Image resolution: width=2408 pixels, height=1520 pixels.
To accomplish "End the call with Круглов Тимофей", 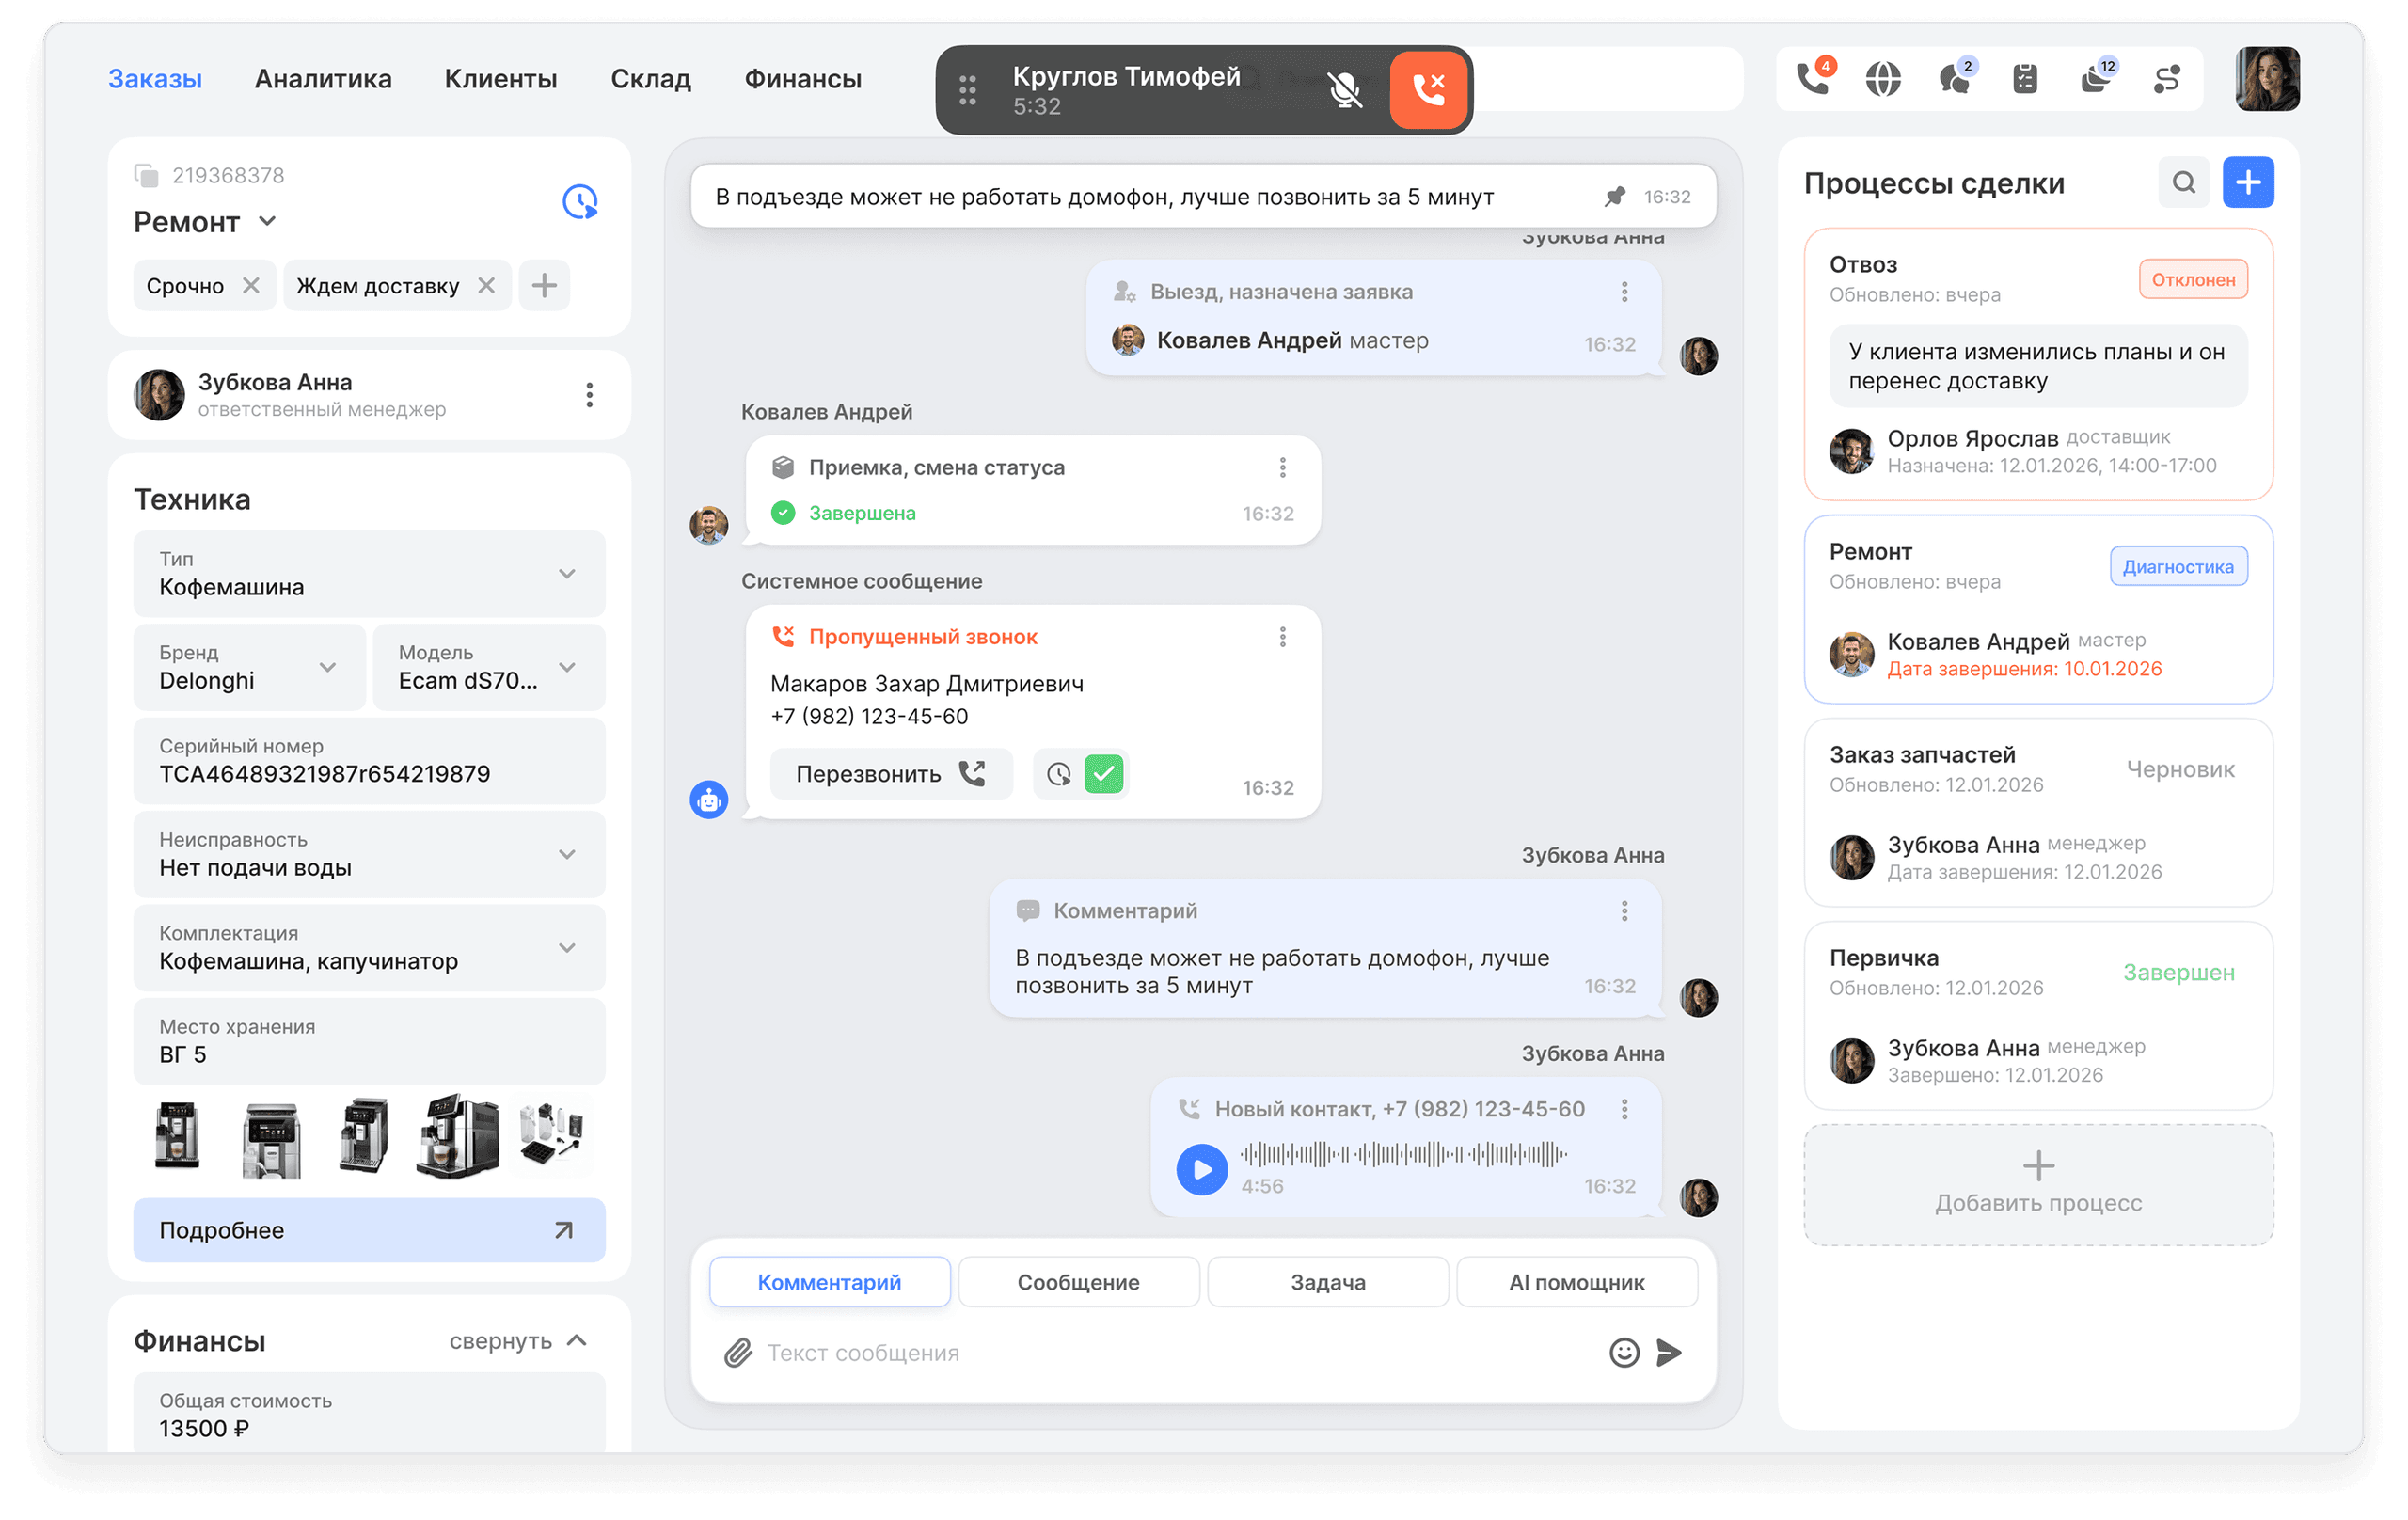I will pos(1428,89).
